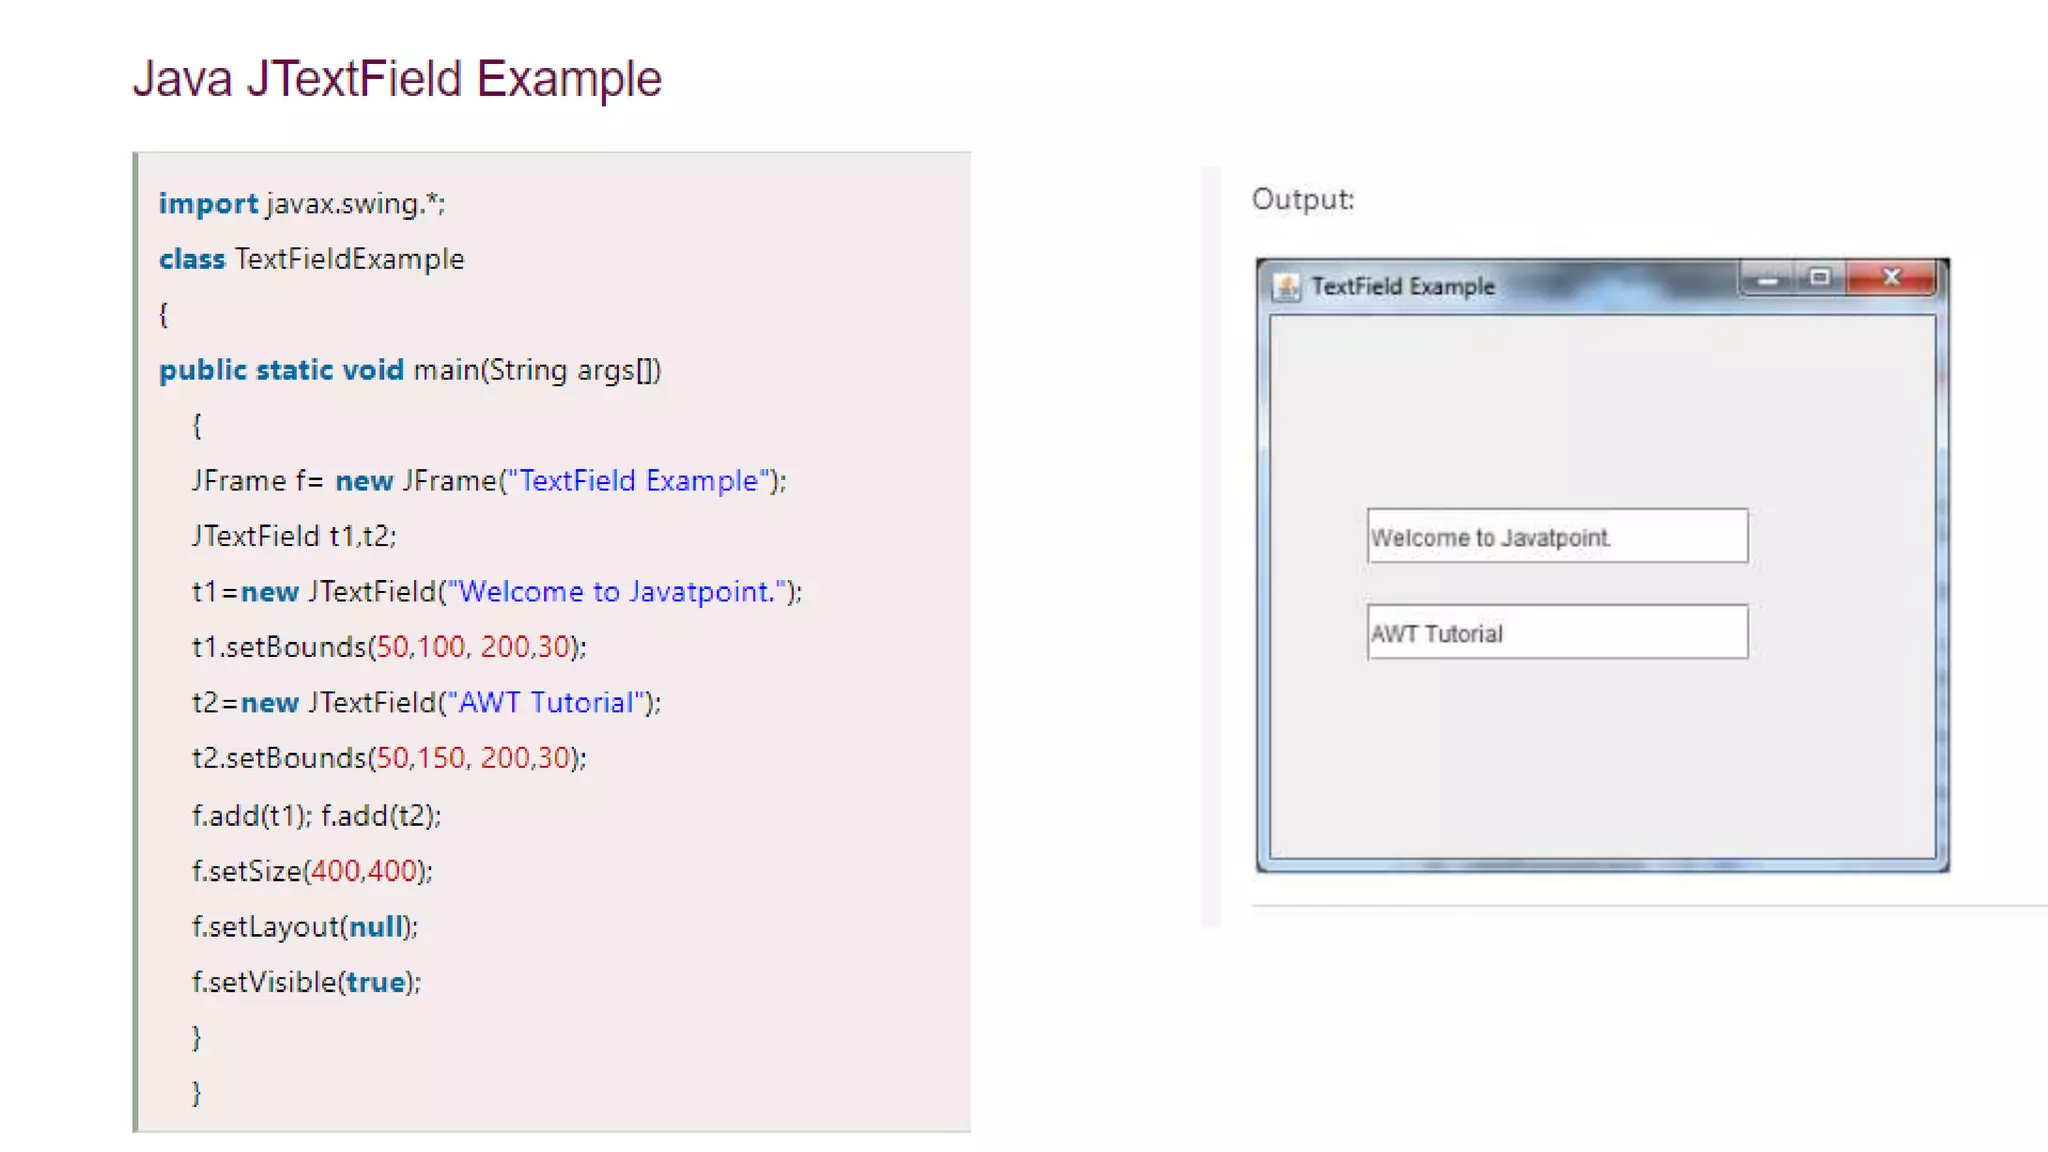Minimize the TextField Example window

tap(1768, 279)
